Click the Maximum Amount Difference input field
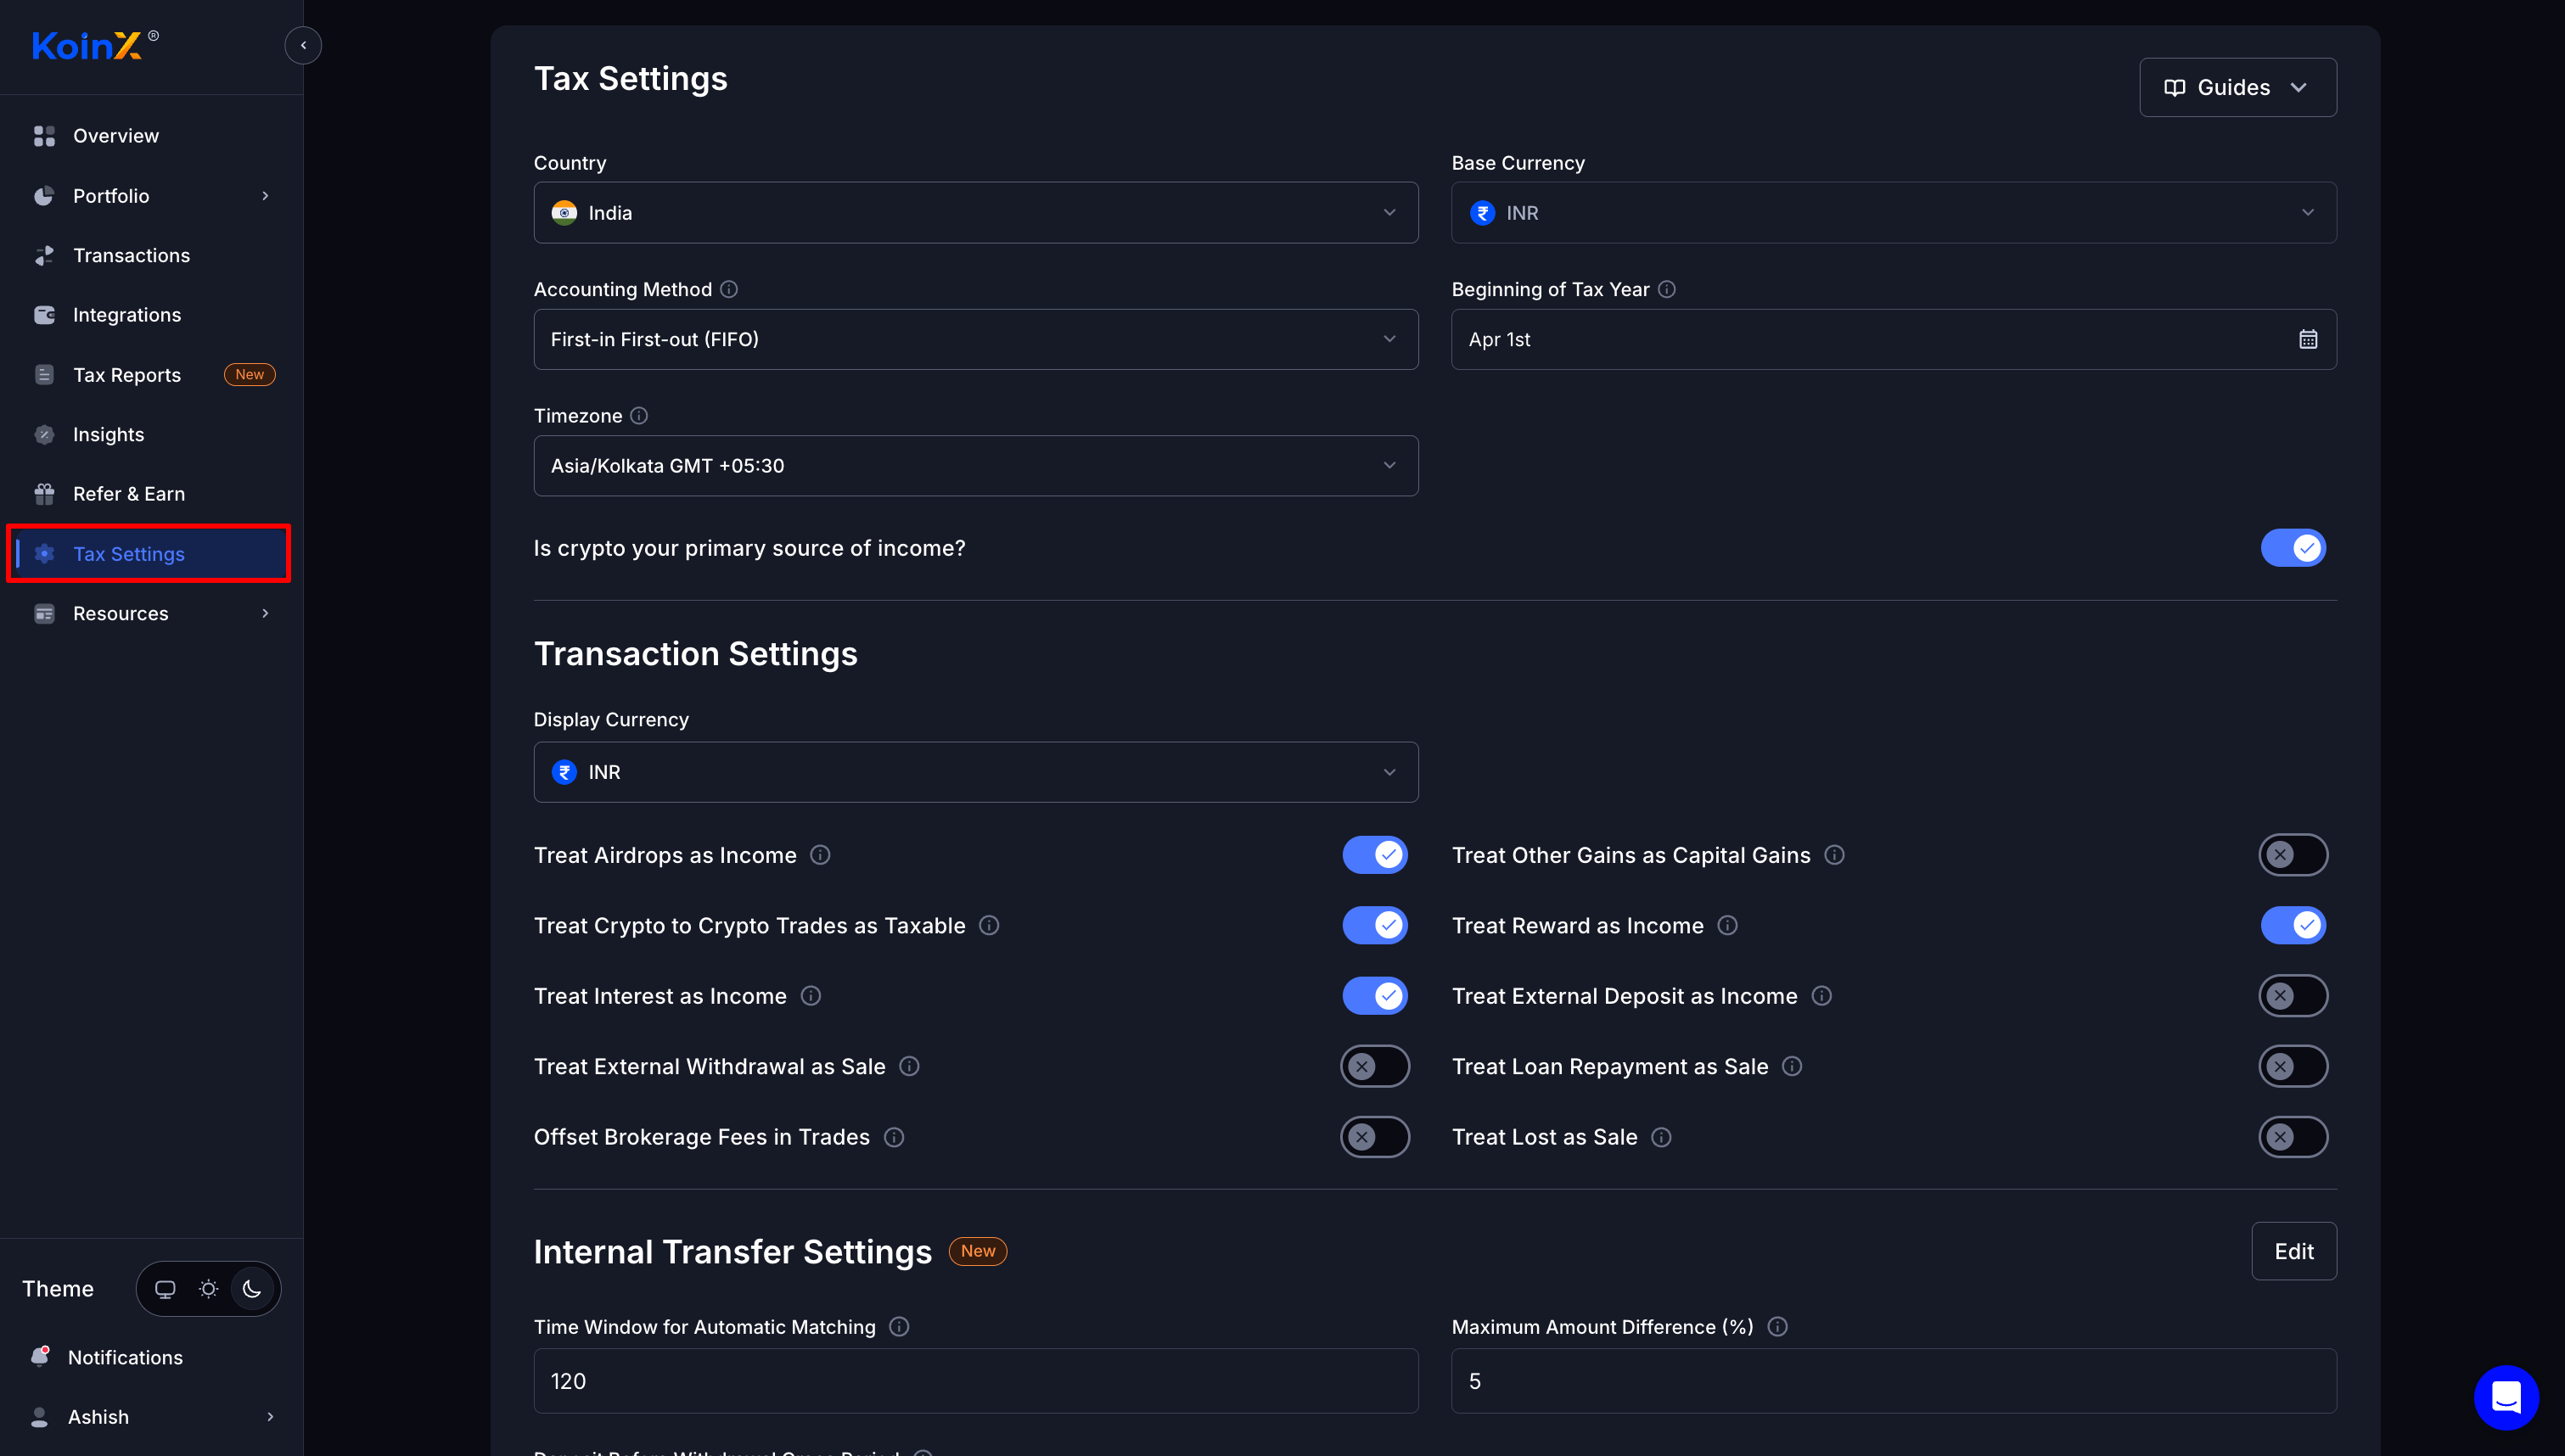 (x=1893, y=1381)
